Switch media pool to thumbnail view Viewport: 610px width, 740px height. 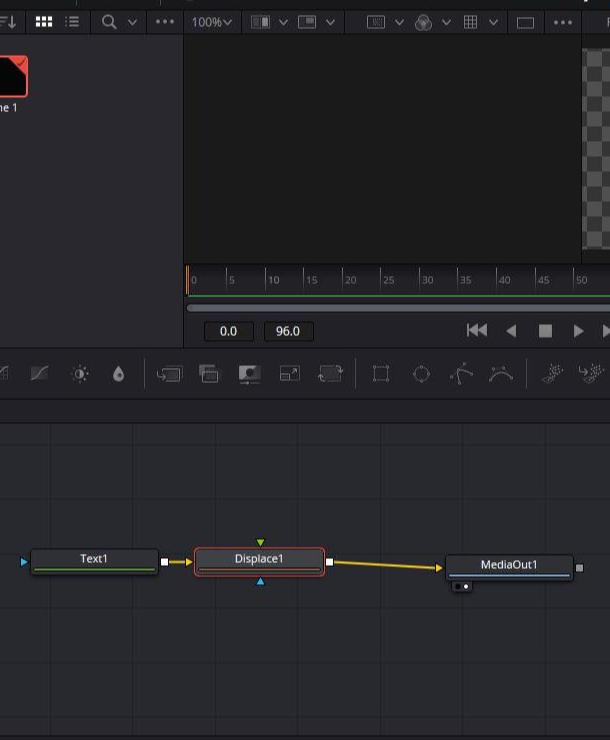click(44, 22)
